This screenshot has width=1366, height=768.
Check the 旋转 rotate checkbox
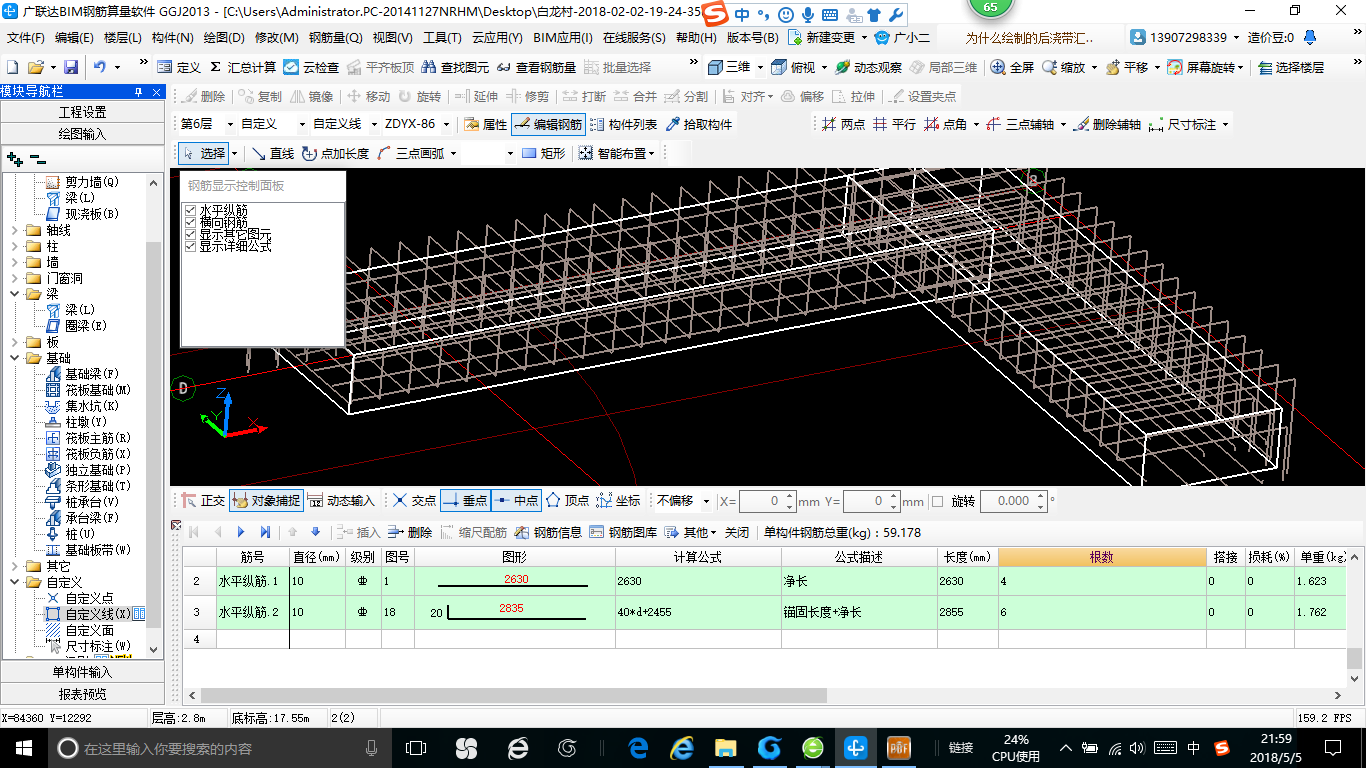pyautogui.click(x=937, y=501)
